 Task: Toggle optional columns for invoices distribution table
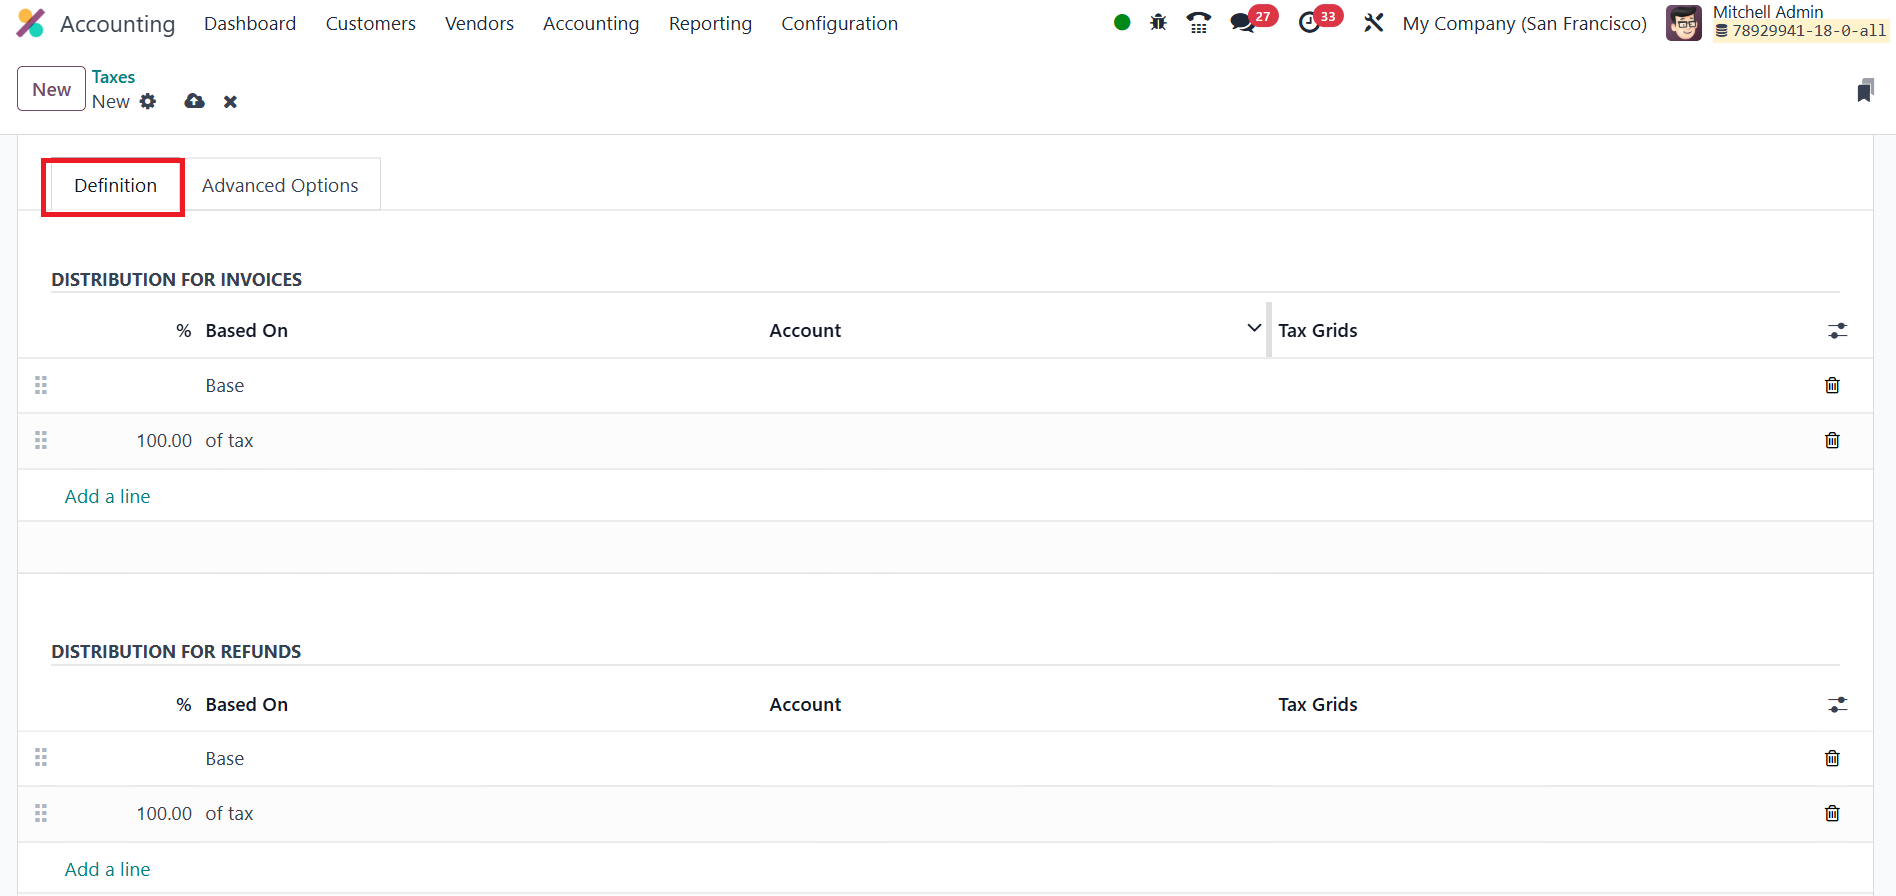(x=1838, y=330)
